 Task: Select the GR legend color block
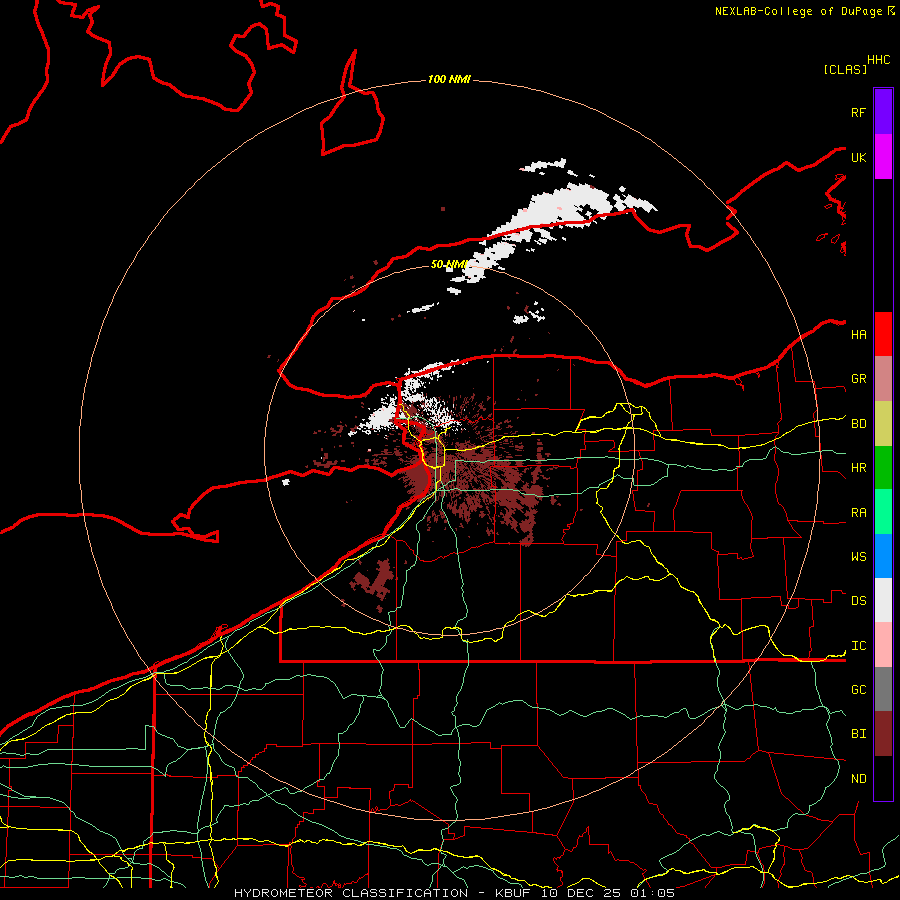pyautogui.click(x=883, y=379)
